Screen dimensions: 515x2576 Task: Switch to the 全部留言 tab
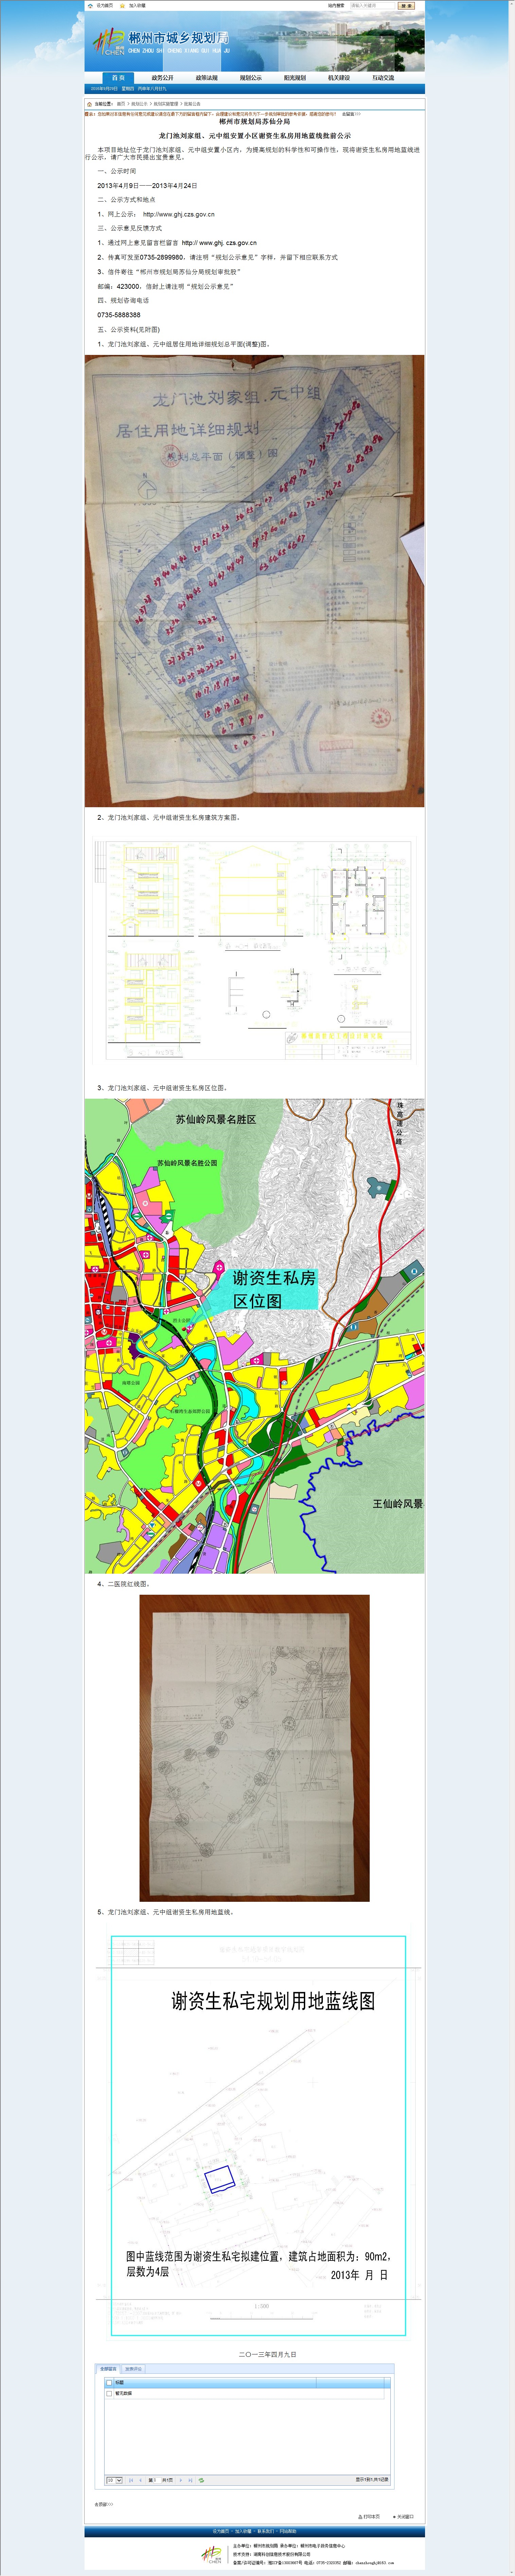coord(108,2369)
